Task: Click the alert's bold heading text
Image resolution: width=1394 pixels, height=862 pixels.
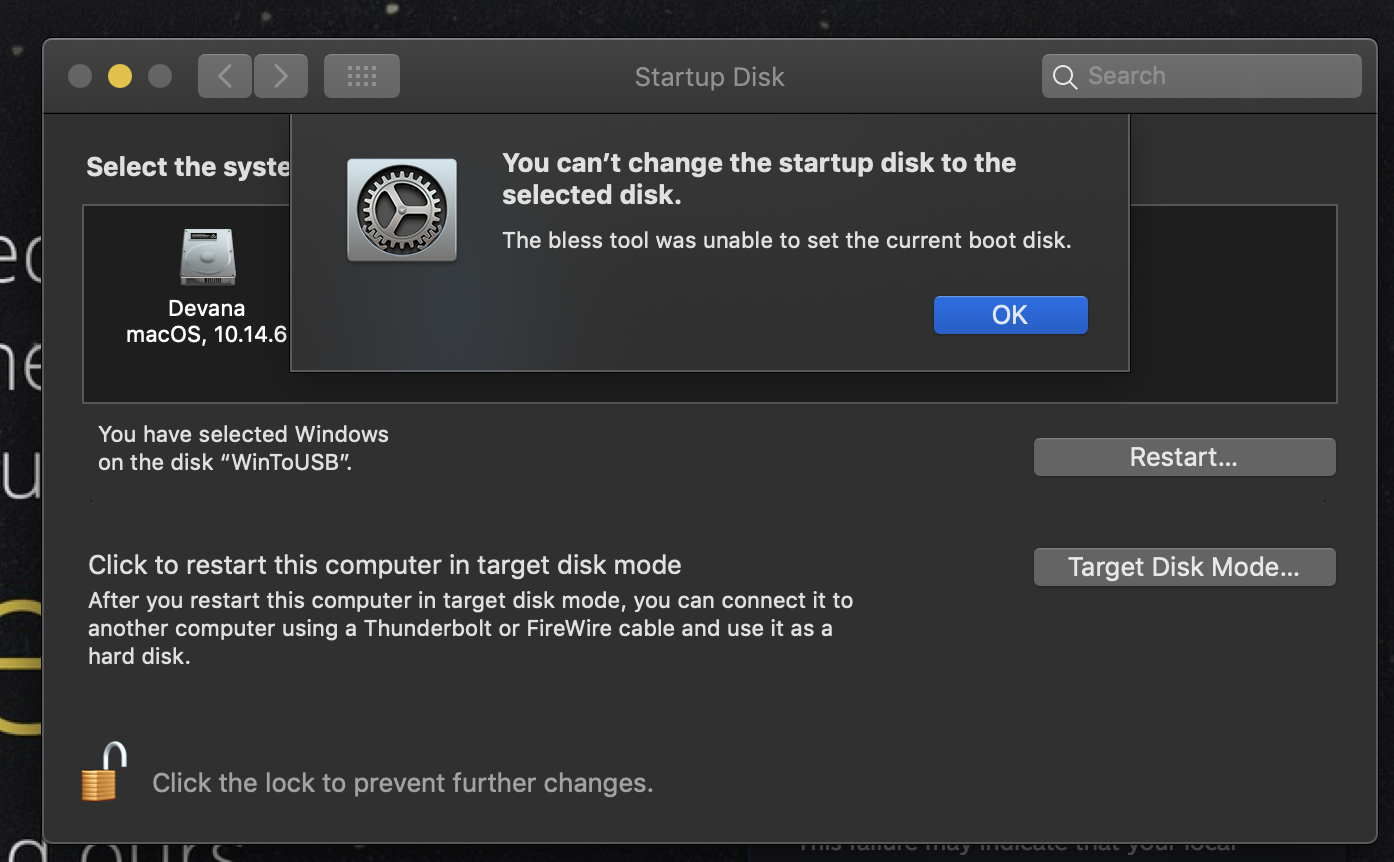Action: [759, 178]
